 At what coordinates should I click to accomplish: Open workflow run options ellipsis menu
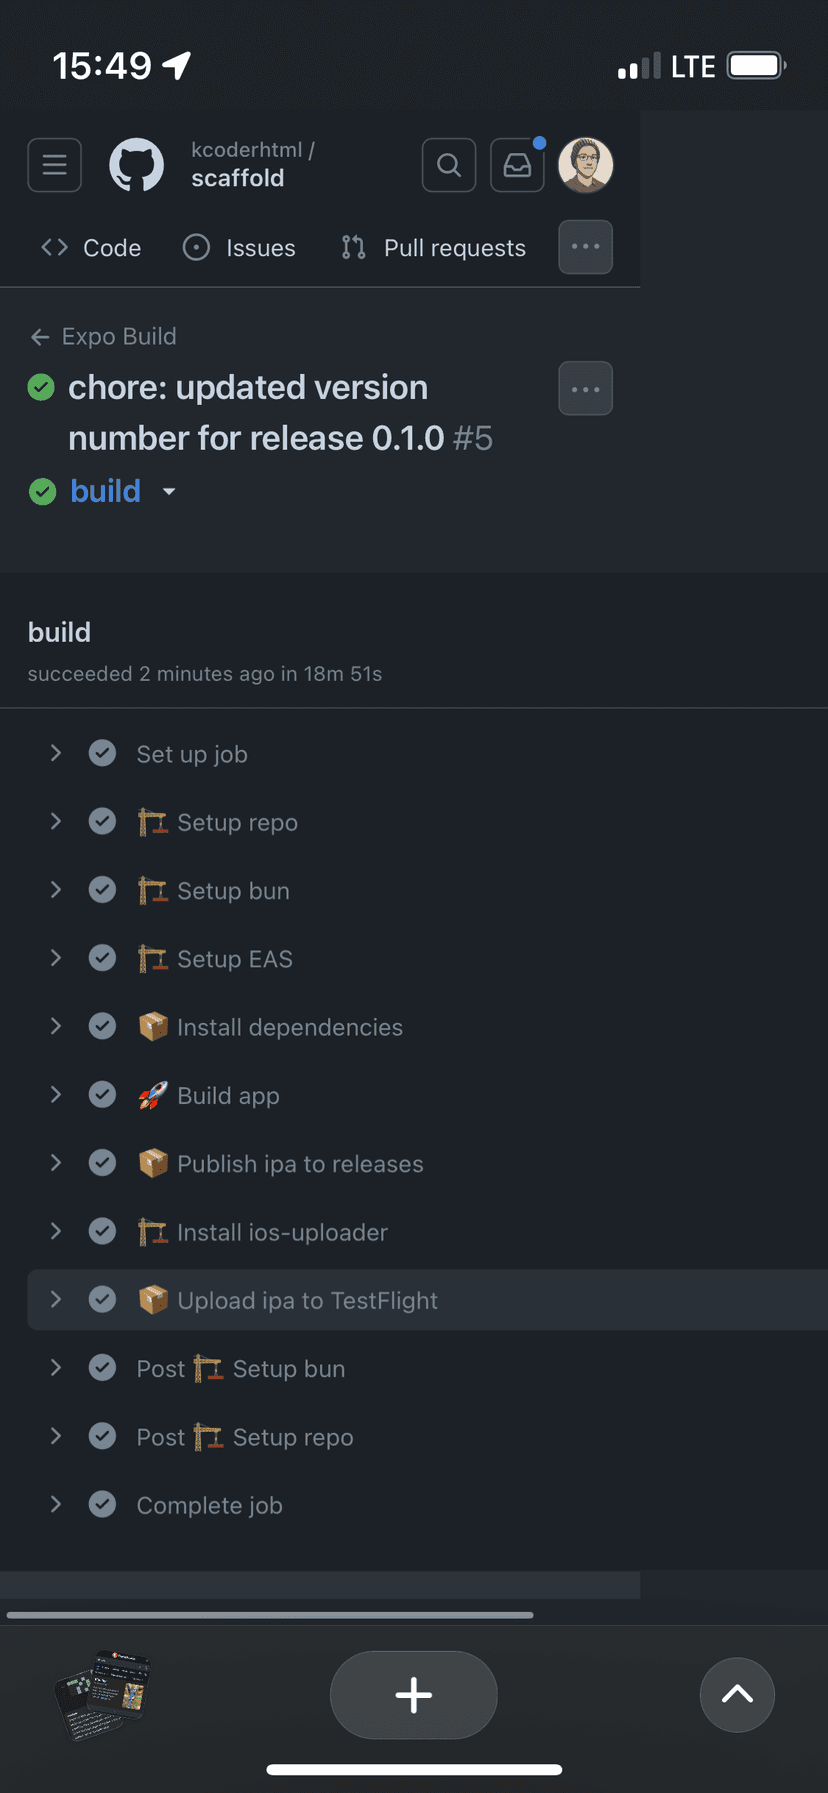(585, 389)
